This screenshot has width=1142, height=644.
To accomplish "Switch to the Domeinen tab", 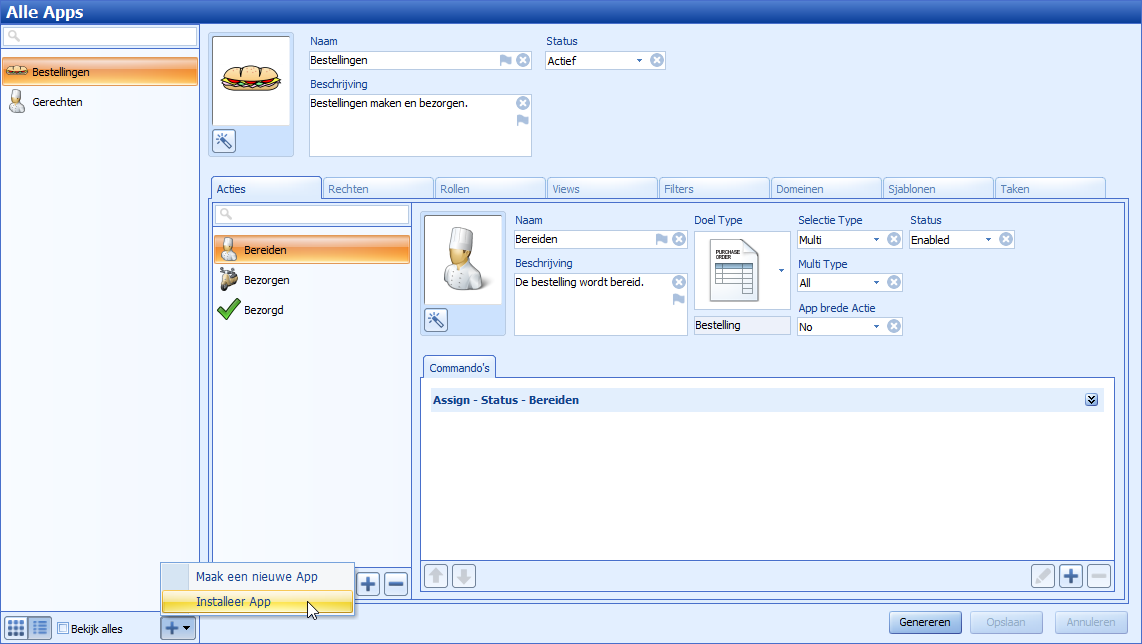I will coord(827,189).
